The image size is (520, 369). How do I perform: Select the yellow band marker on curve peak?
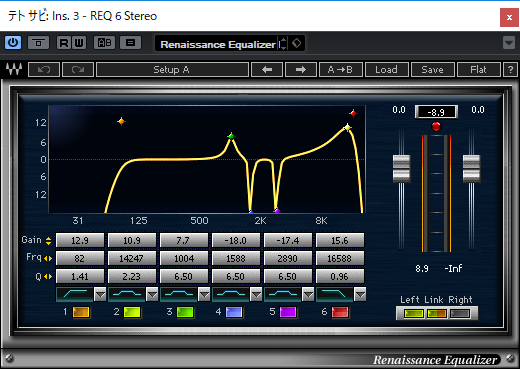pos(347,128)
